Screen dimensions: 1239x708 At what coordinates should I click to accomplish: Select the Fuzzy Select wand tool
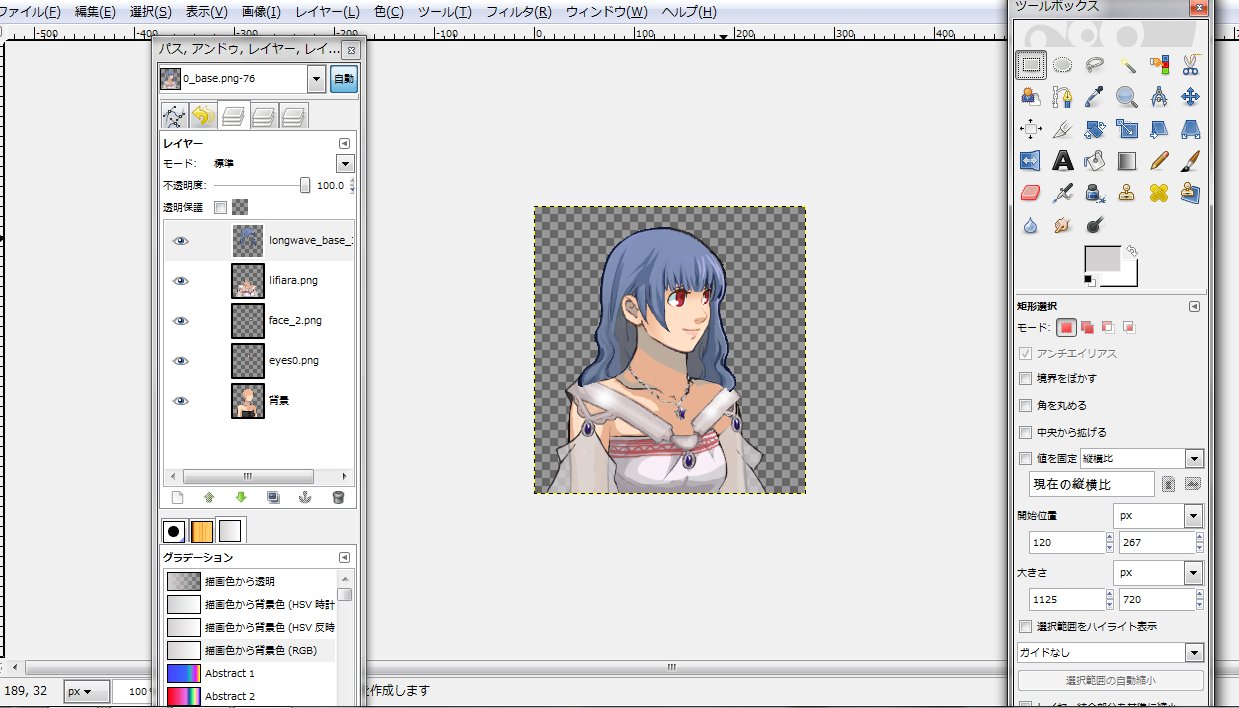tap(1127, 65)
